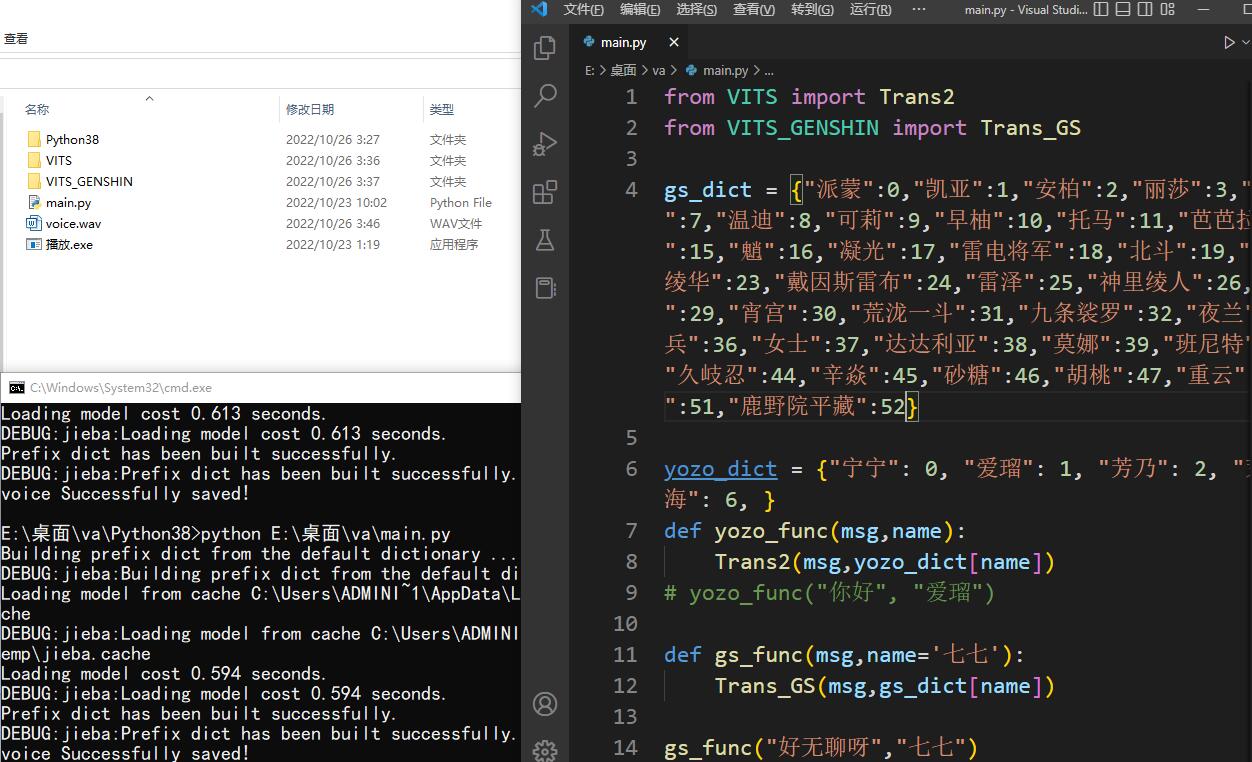Open the overflow menu ellipsis in menu bar
The image size is (1252, 762).
coord(918,9)
